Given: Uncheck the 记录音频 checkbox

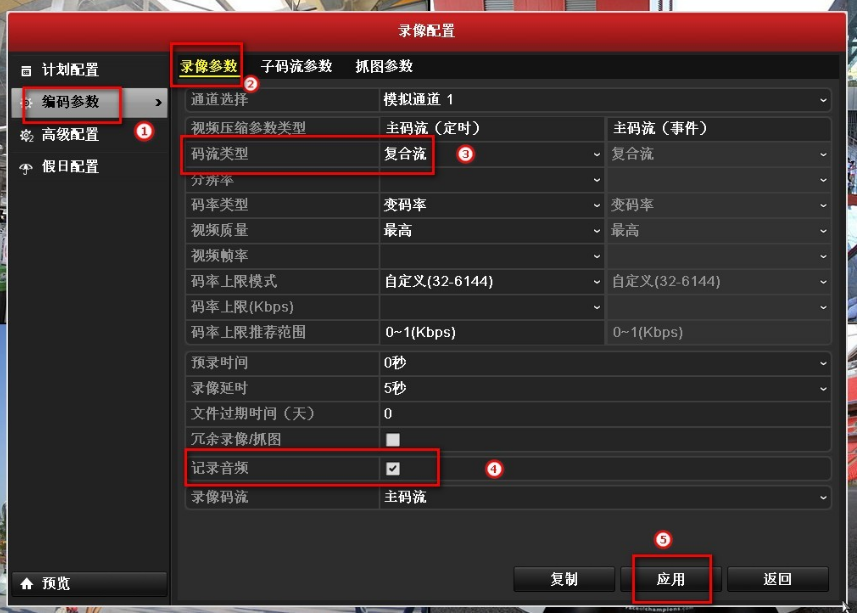Looking at the screenshot, I should (x=392, y=469).
